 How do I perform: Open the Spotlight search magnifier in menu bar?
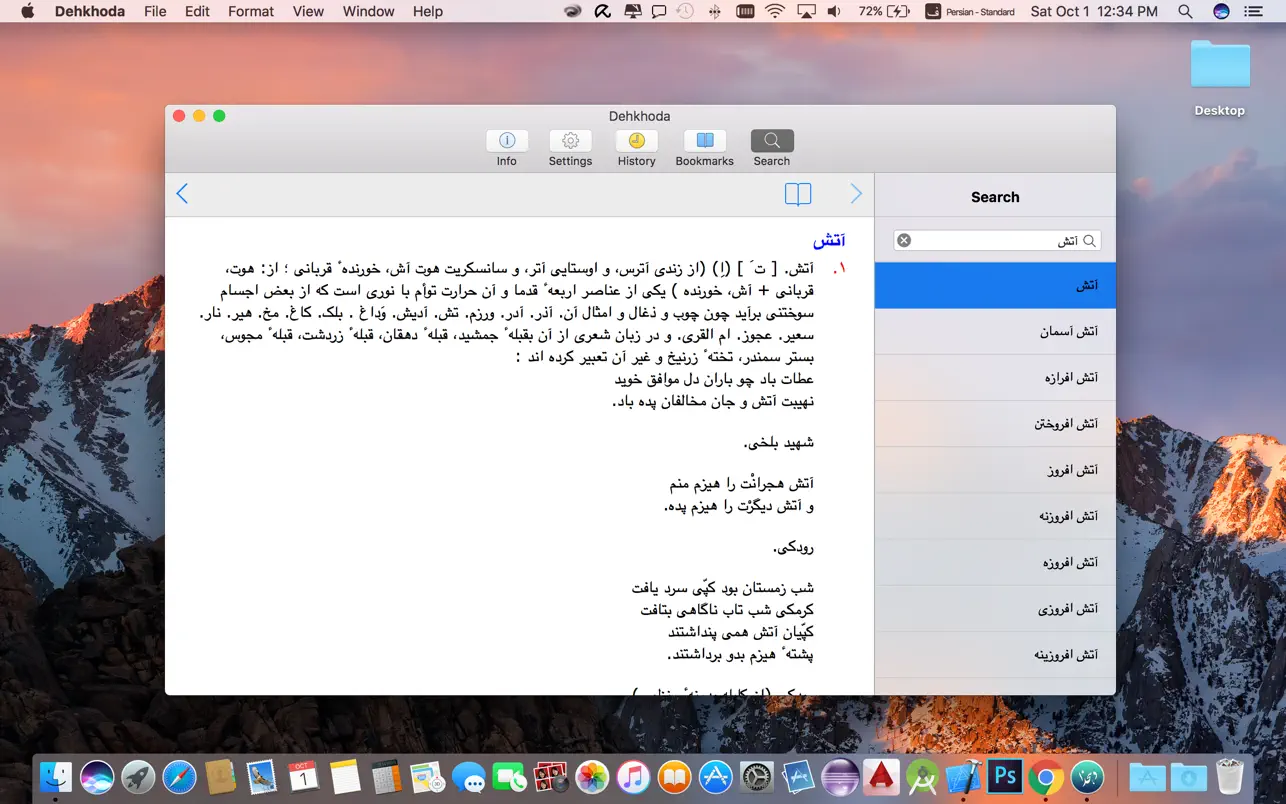(1185, 11)
